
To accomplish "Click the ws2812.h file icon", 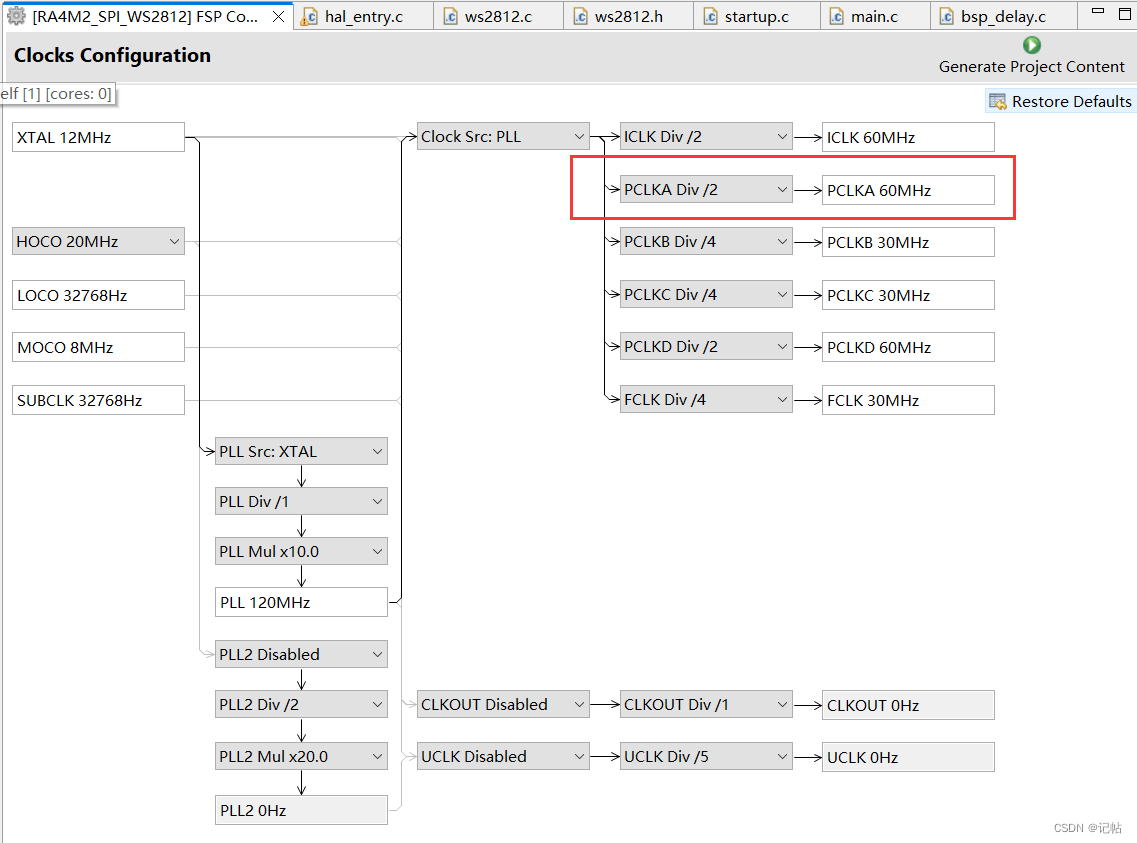I will (x=580, y=17).
